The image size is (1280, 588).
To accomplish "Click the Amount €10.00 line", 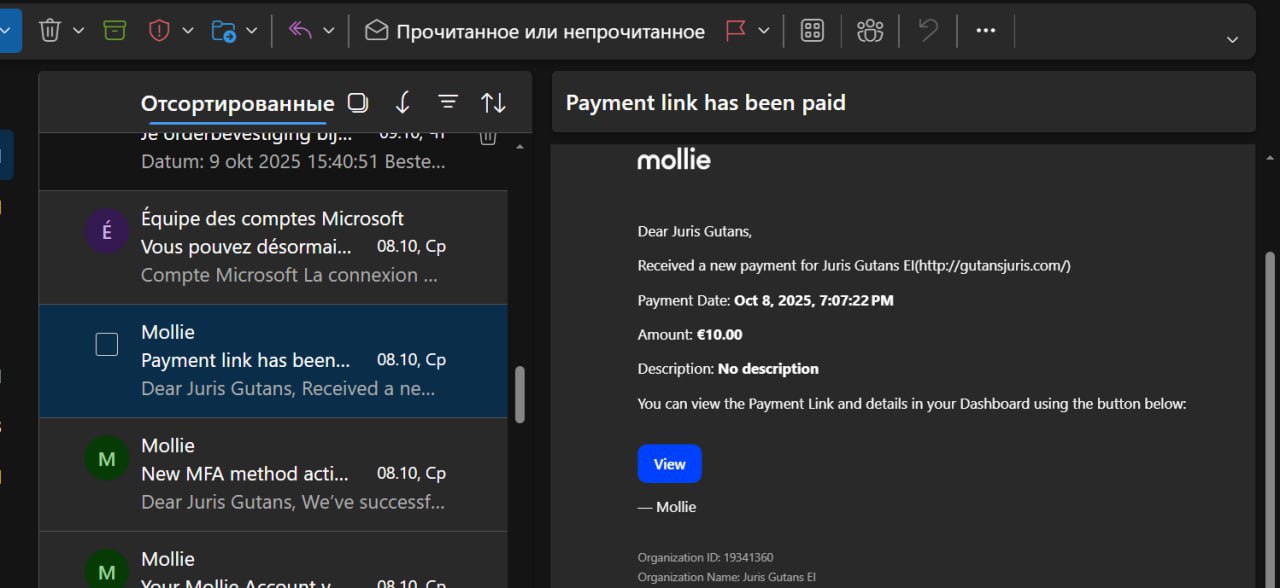I will [x=690, y=335].
